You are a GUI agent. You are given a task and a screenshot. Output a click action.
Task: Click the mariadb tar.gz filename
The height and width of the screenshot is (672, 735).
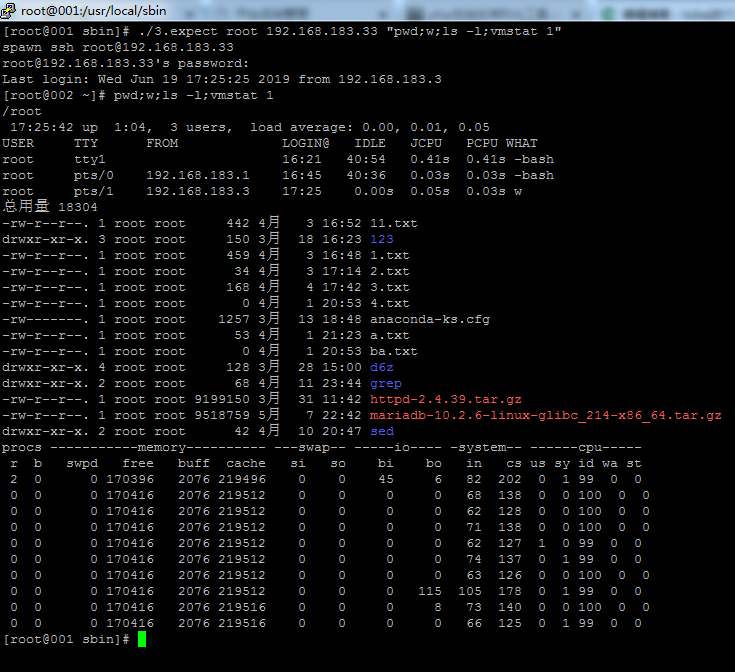coord(546,415)
